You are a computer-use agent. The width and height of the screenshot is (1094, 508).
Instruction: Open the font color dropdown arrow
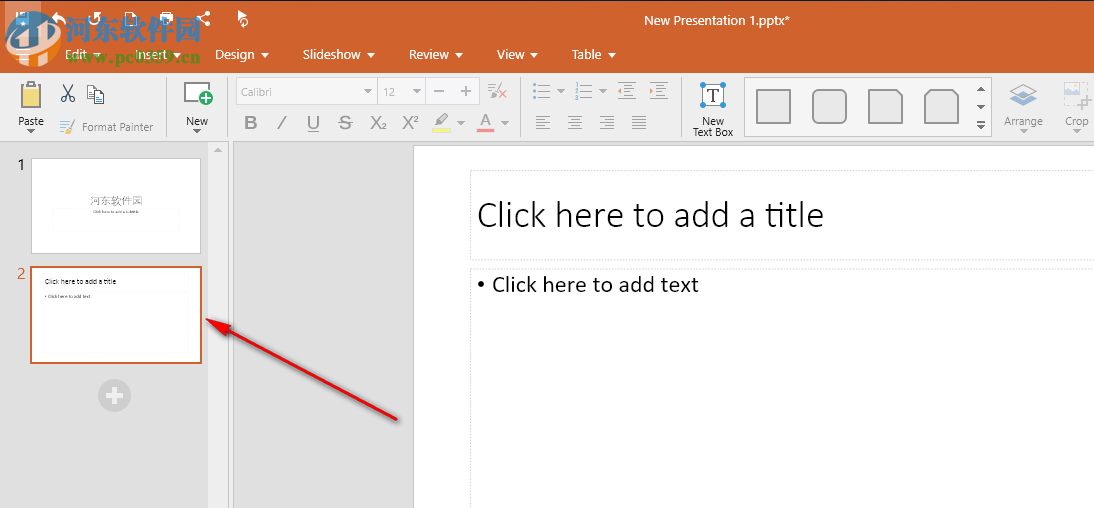point(505,124)
